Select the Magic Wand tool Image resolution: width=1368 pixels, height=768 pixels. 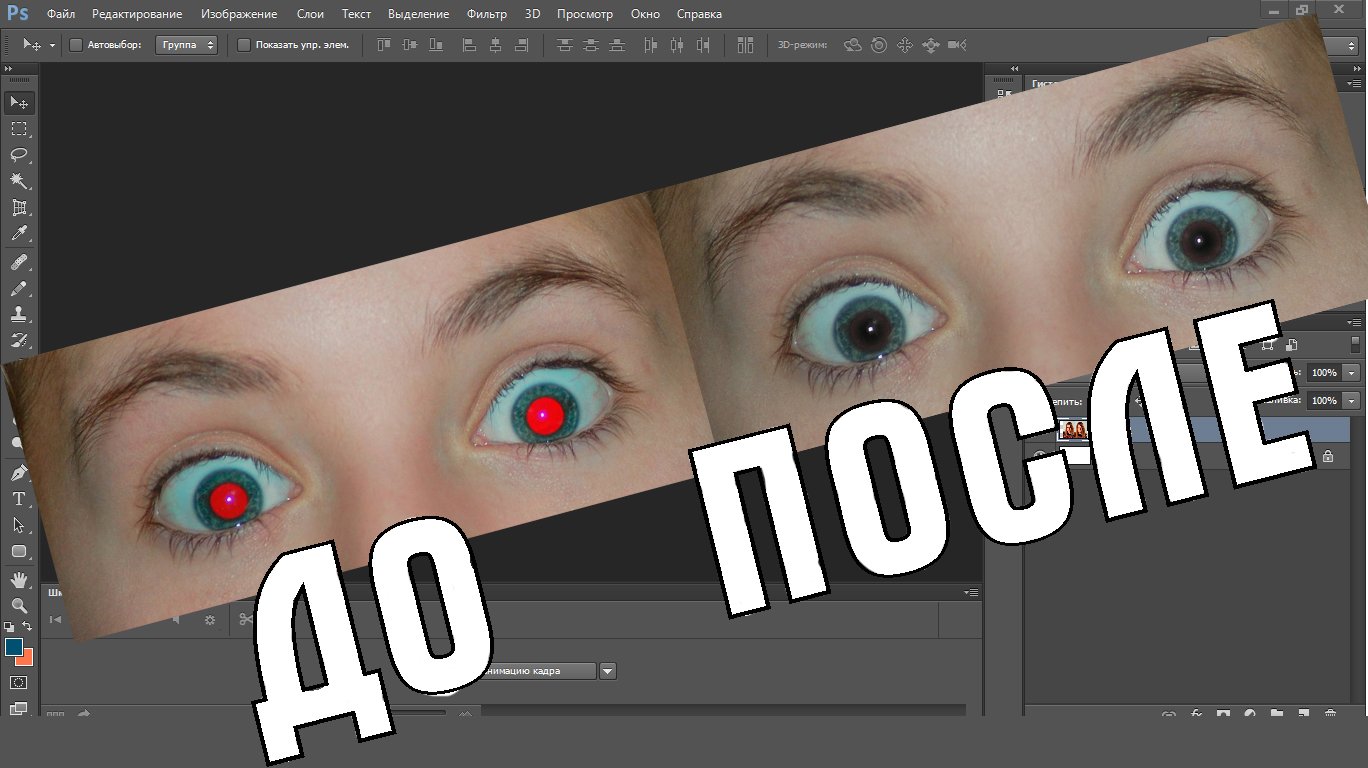19,181
